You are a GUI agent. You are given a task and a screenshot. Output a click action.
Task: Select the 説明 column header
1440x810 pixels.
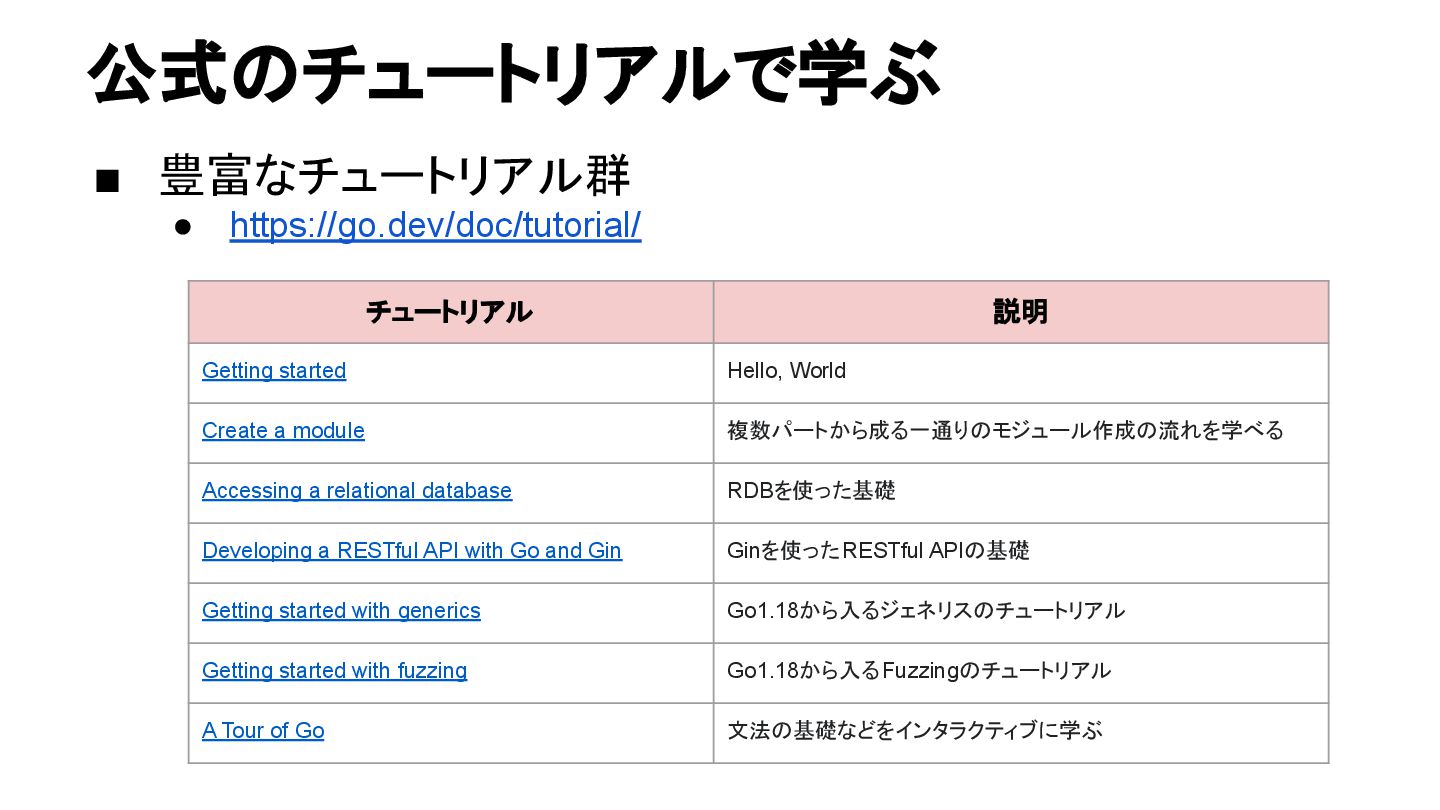pyautogui.click(x=1021, y=312)
